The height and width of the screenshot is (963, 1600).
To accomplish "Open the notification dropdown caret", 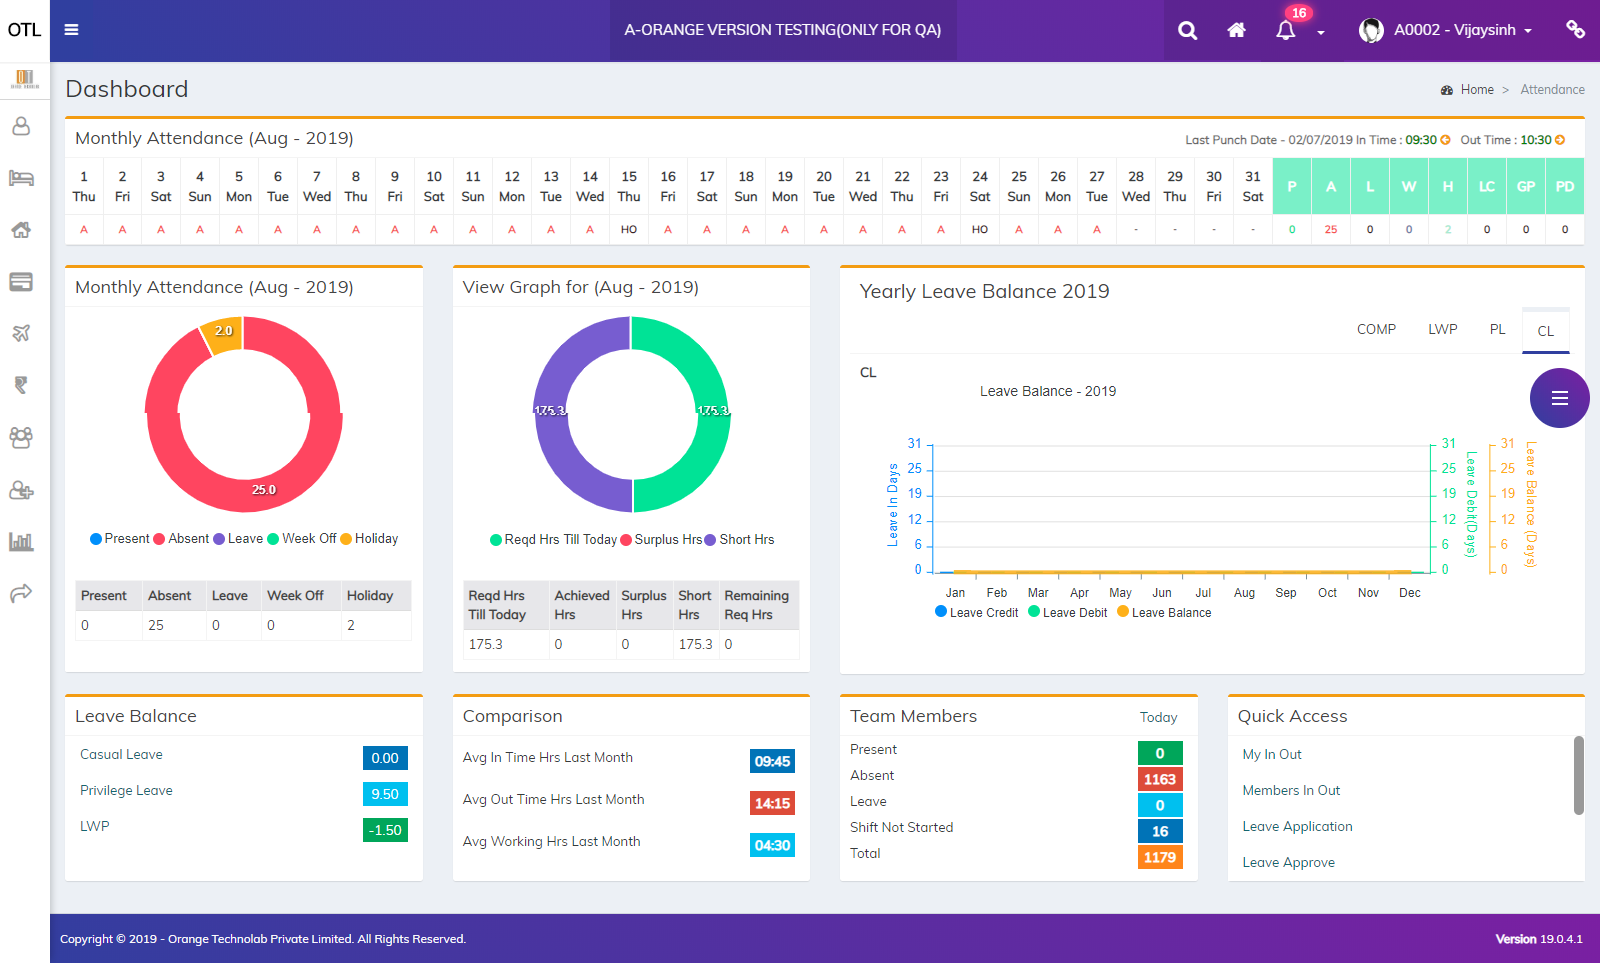I will click(x=1322, y=33).
